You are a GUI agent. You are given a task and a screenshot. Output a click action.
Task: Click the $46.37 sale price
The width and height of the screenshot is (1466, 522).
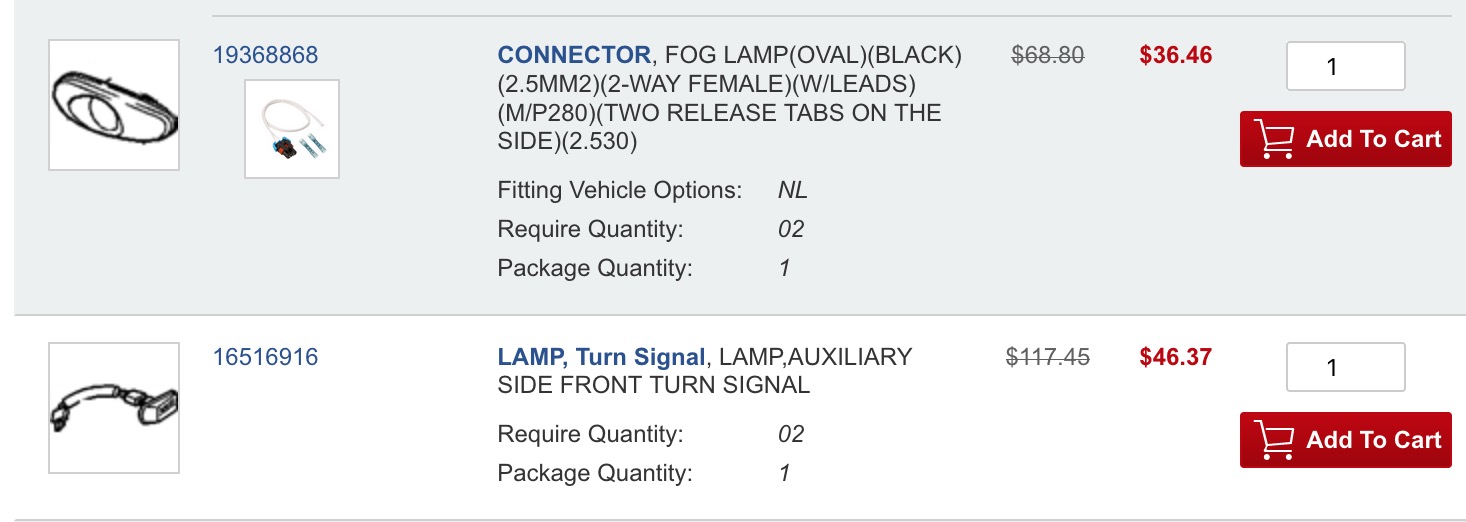click(x=1175, y=357)
